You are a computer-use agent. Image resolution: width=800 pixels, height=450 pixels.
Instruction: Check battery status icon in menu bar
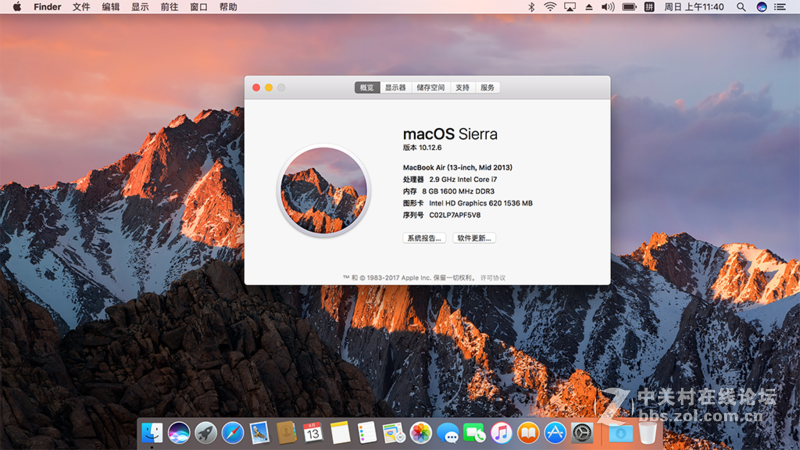pyautogui.click(x=629, y=7)
